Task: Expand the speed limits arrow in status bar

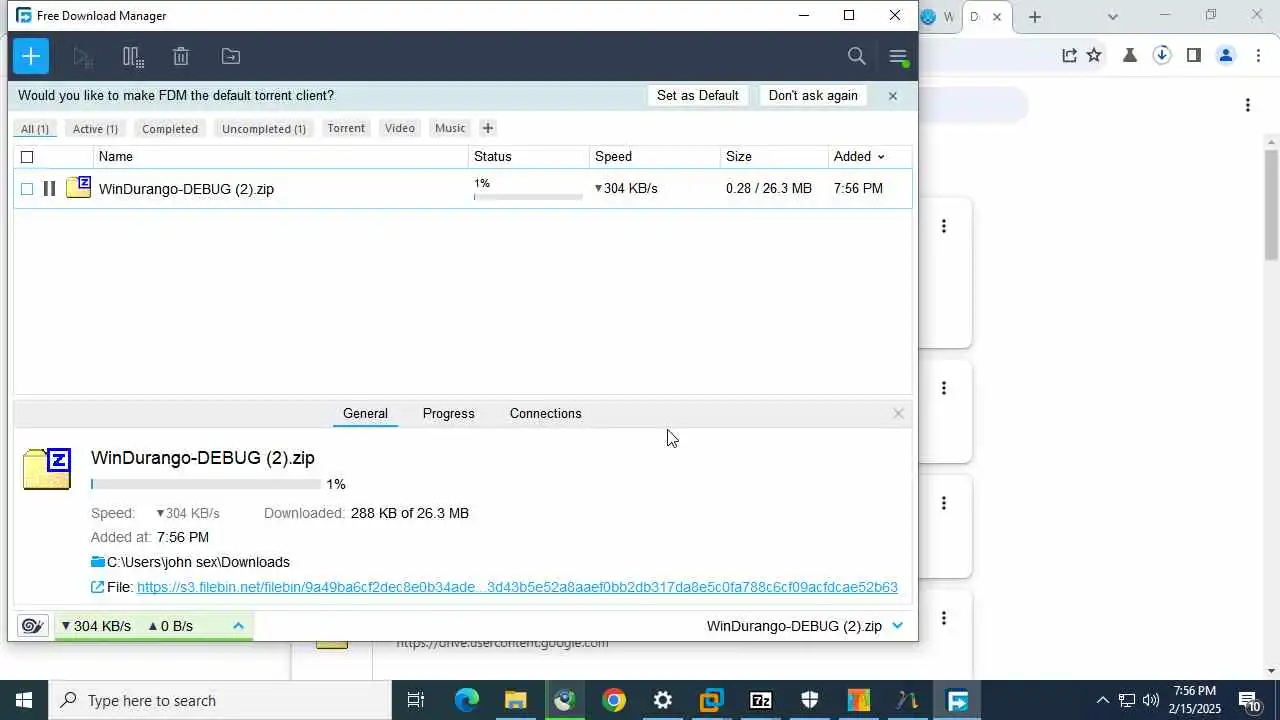Action: point(238,626)
